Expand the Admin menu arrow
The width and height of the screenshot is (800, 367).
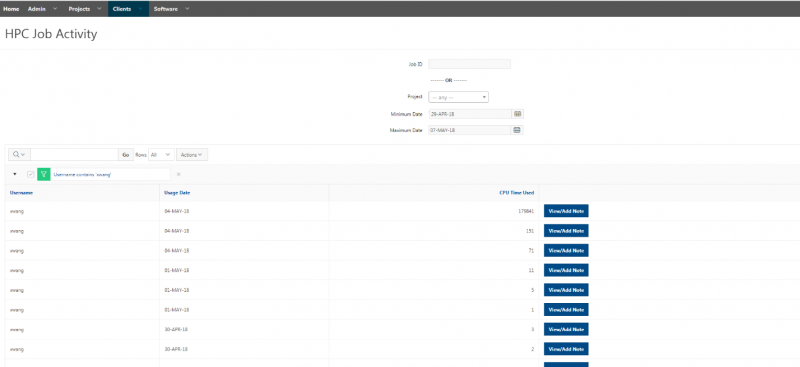point(55,9)
